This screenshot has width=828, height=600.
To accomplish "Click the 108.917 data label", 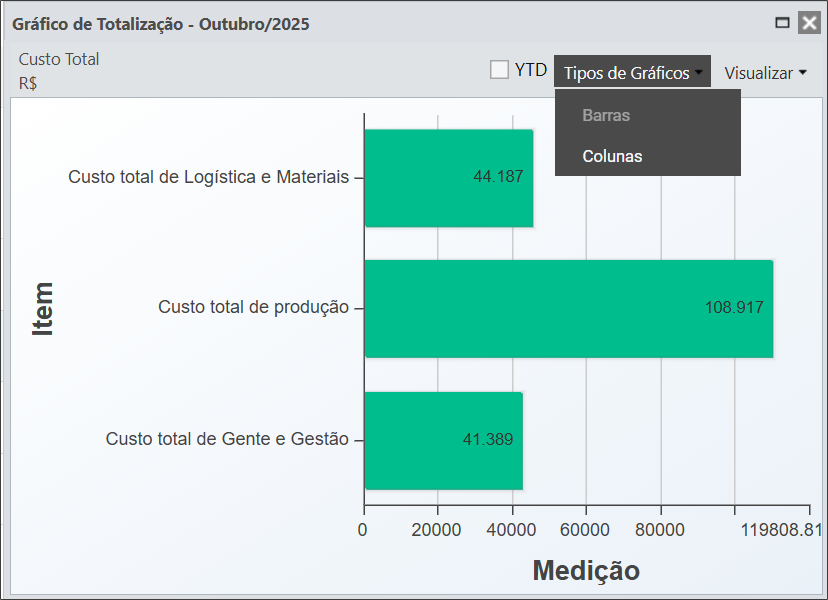I will coord(734,308).
